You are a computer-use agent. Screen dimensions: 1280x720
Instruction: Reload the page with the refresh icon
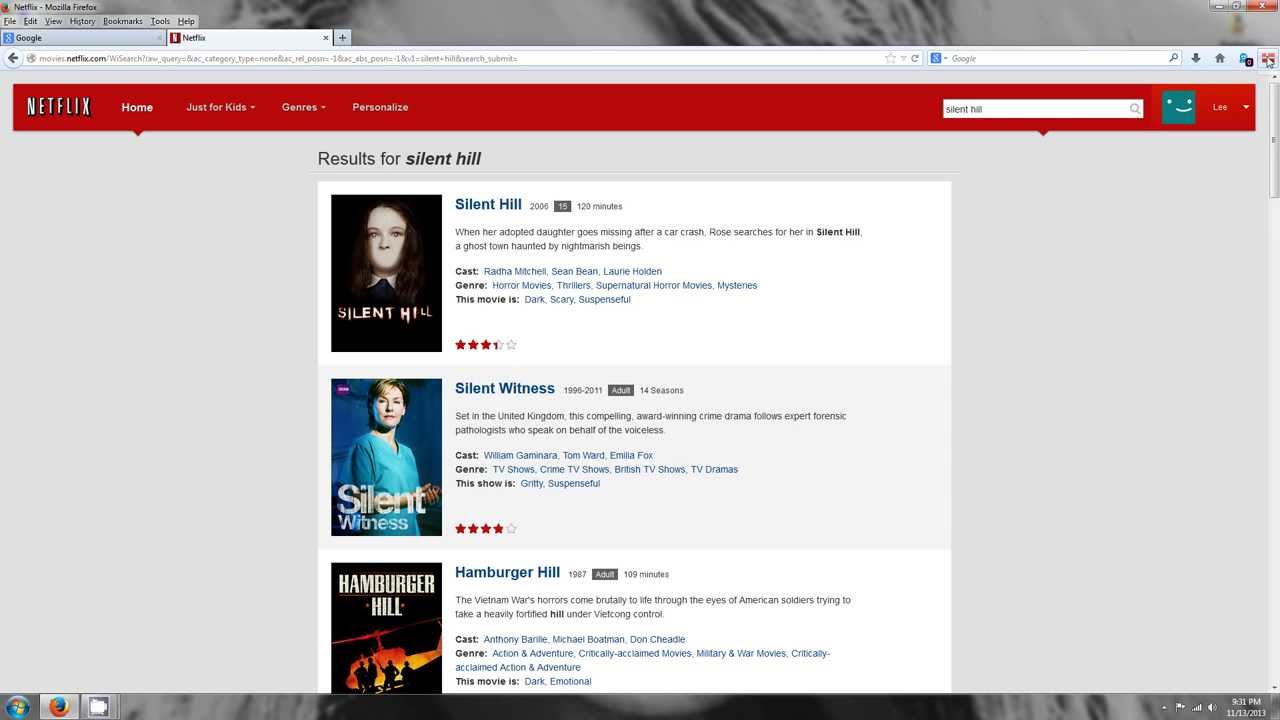click(x=914, y=58)
